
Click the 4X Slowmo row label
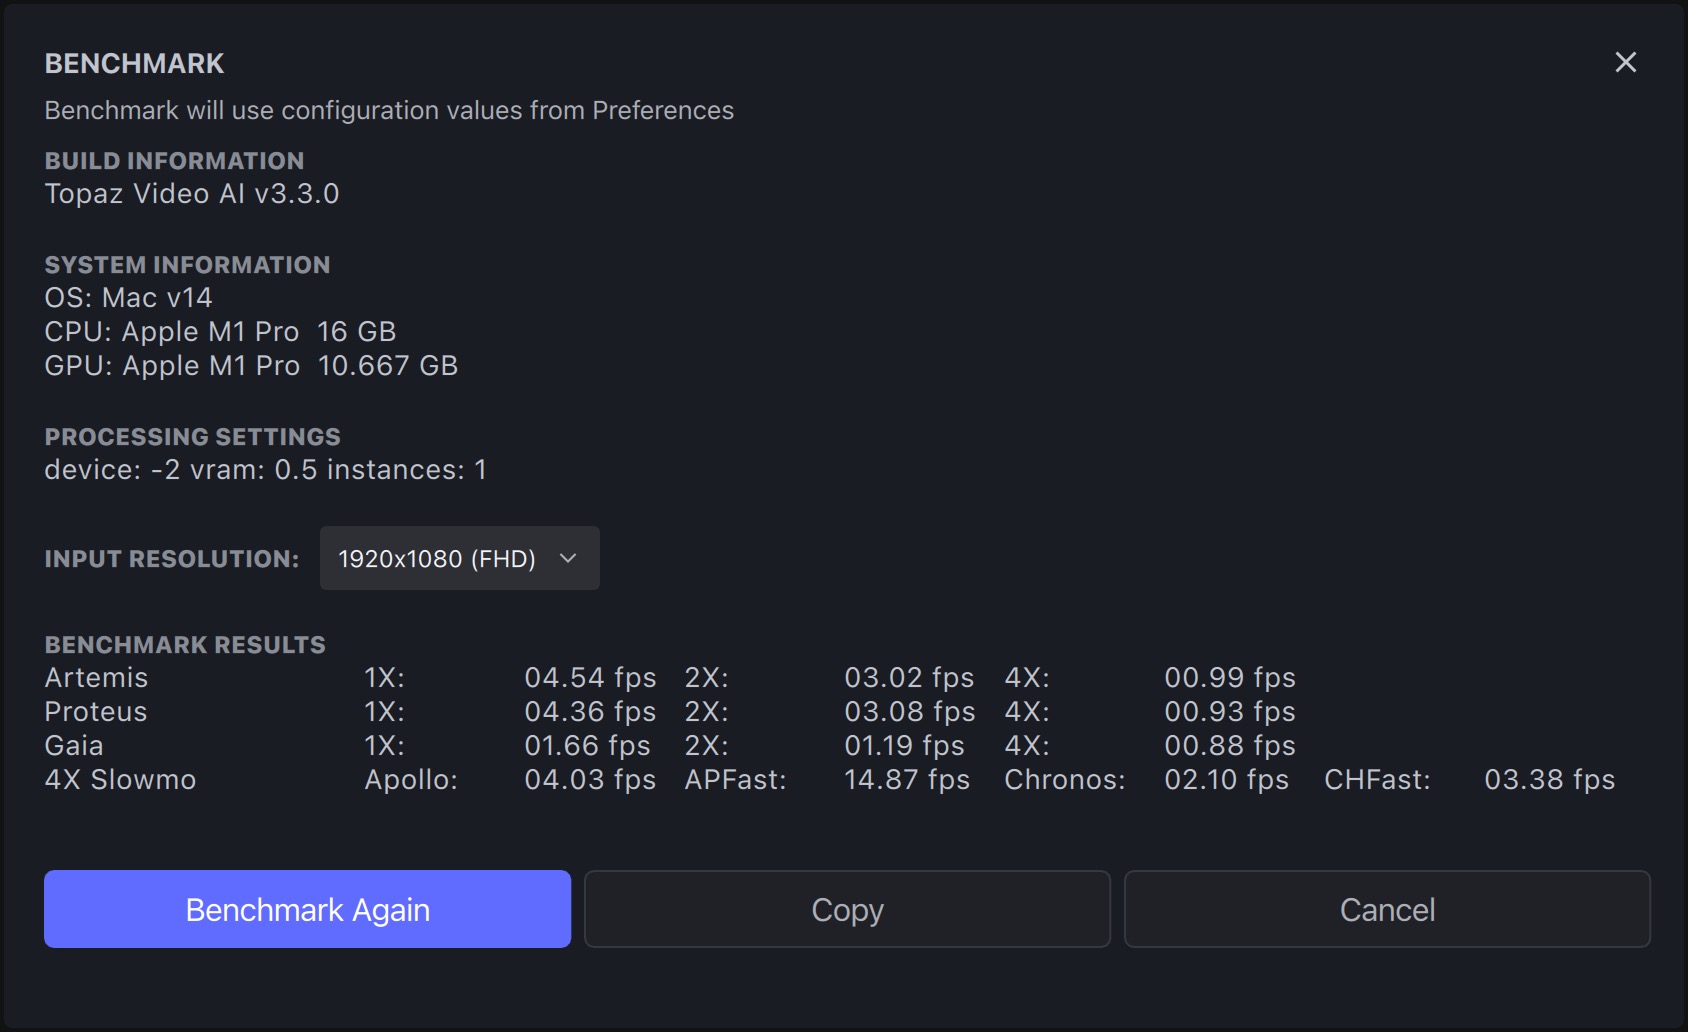tap(120, 780)
